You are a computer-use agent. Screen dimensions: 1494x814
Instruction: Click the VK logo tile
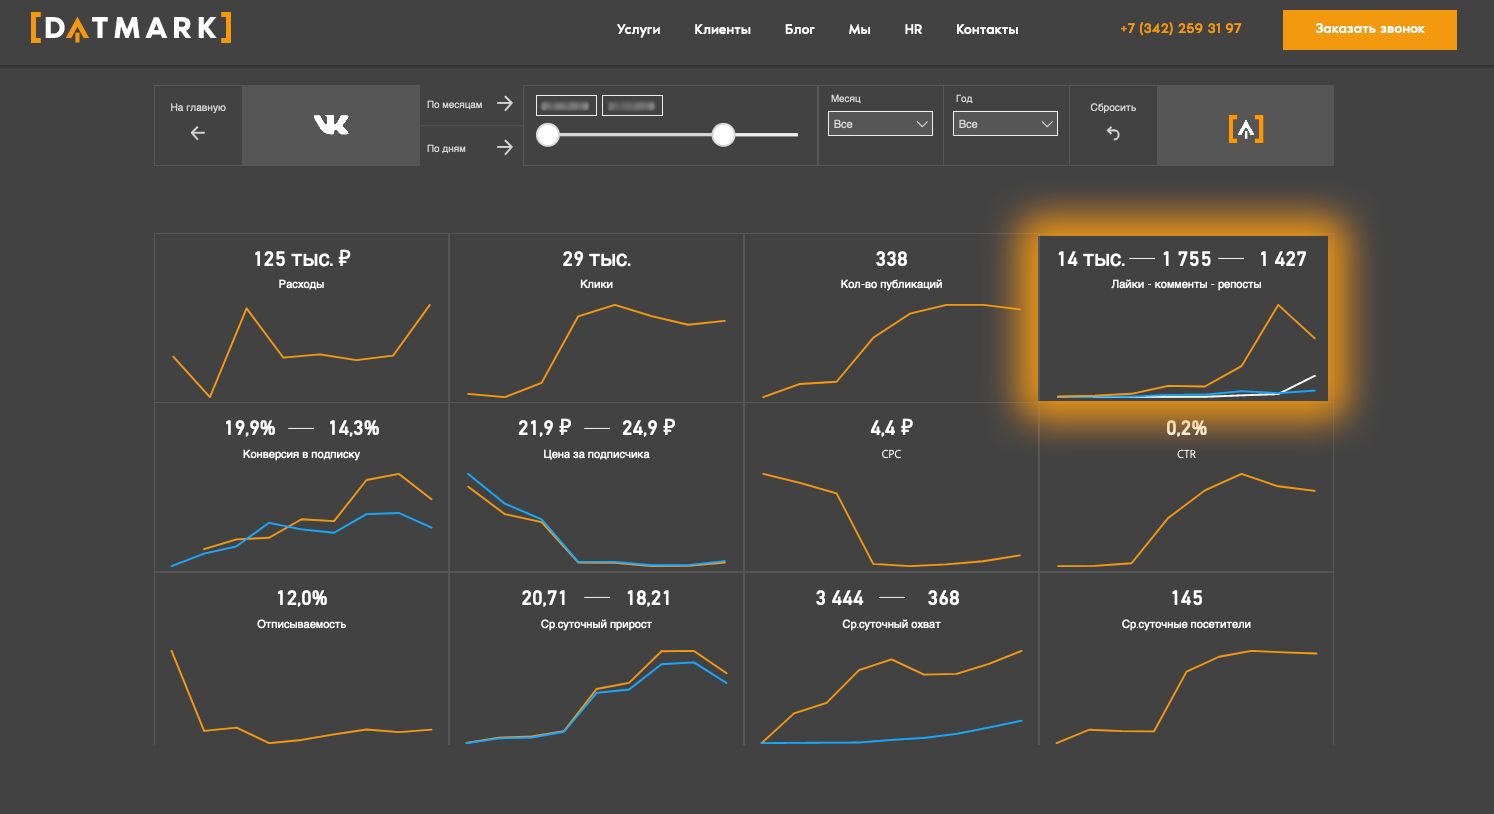coord(331,125)
